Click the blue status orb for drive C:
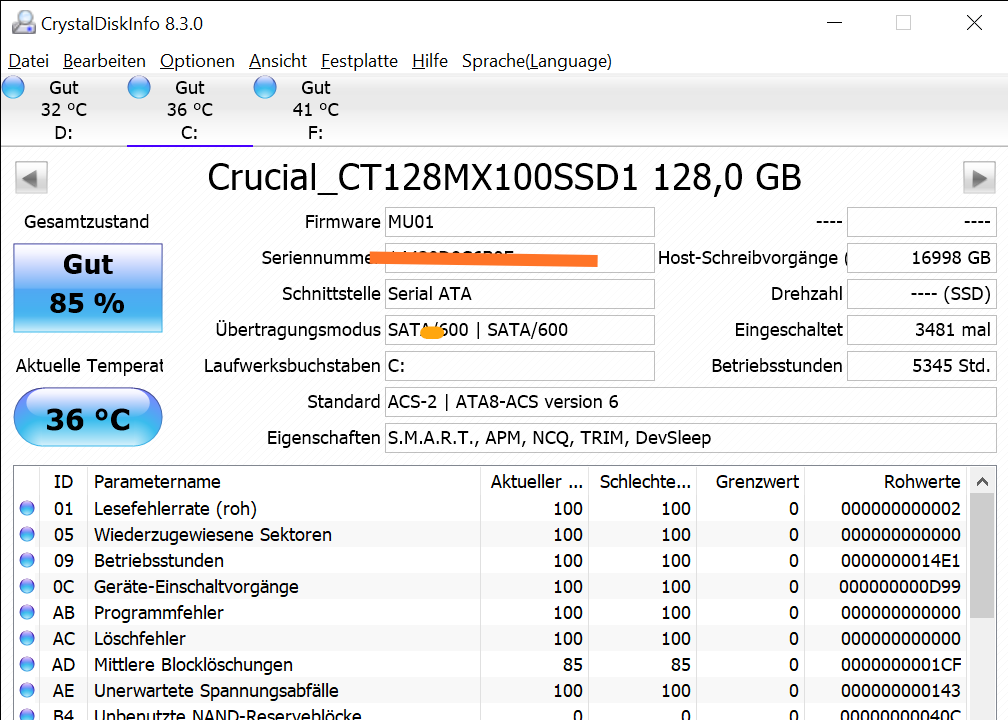 click(x=139, y=87)
